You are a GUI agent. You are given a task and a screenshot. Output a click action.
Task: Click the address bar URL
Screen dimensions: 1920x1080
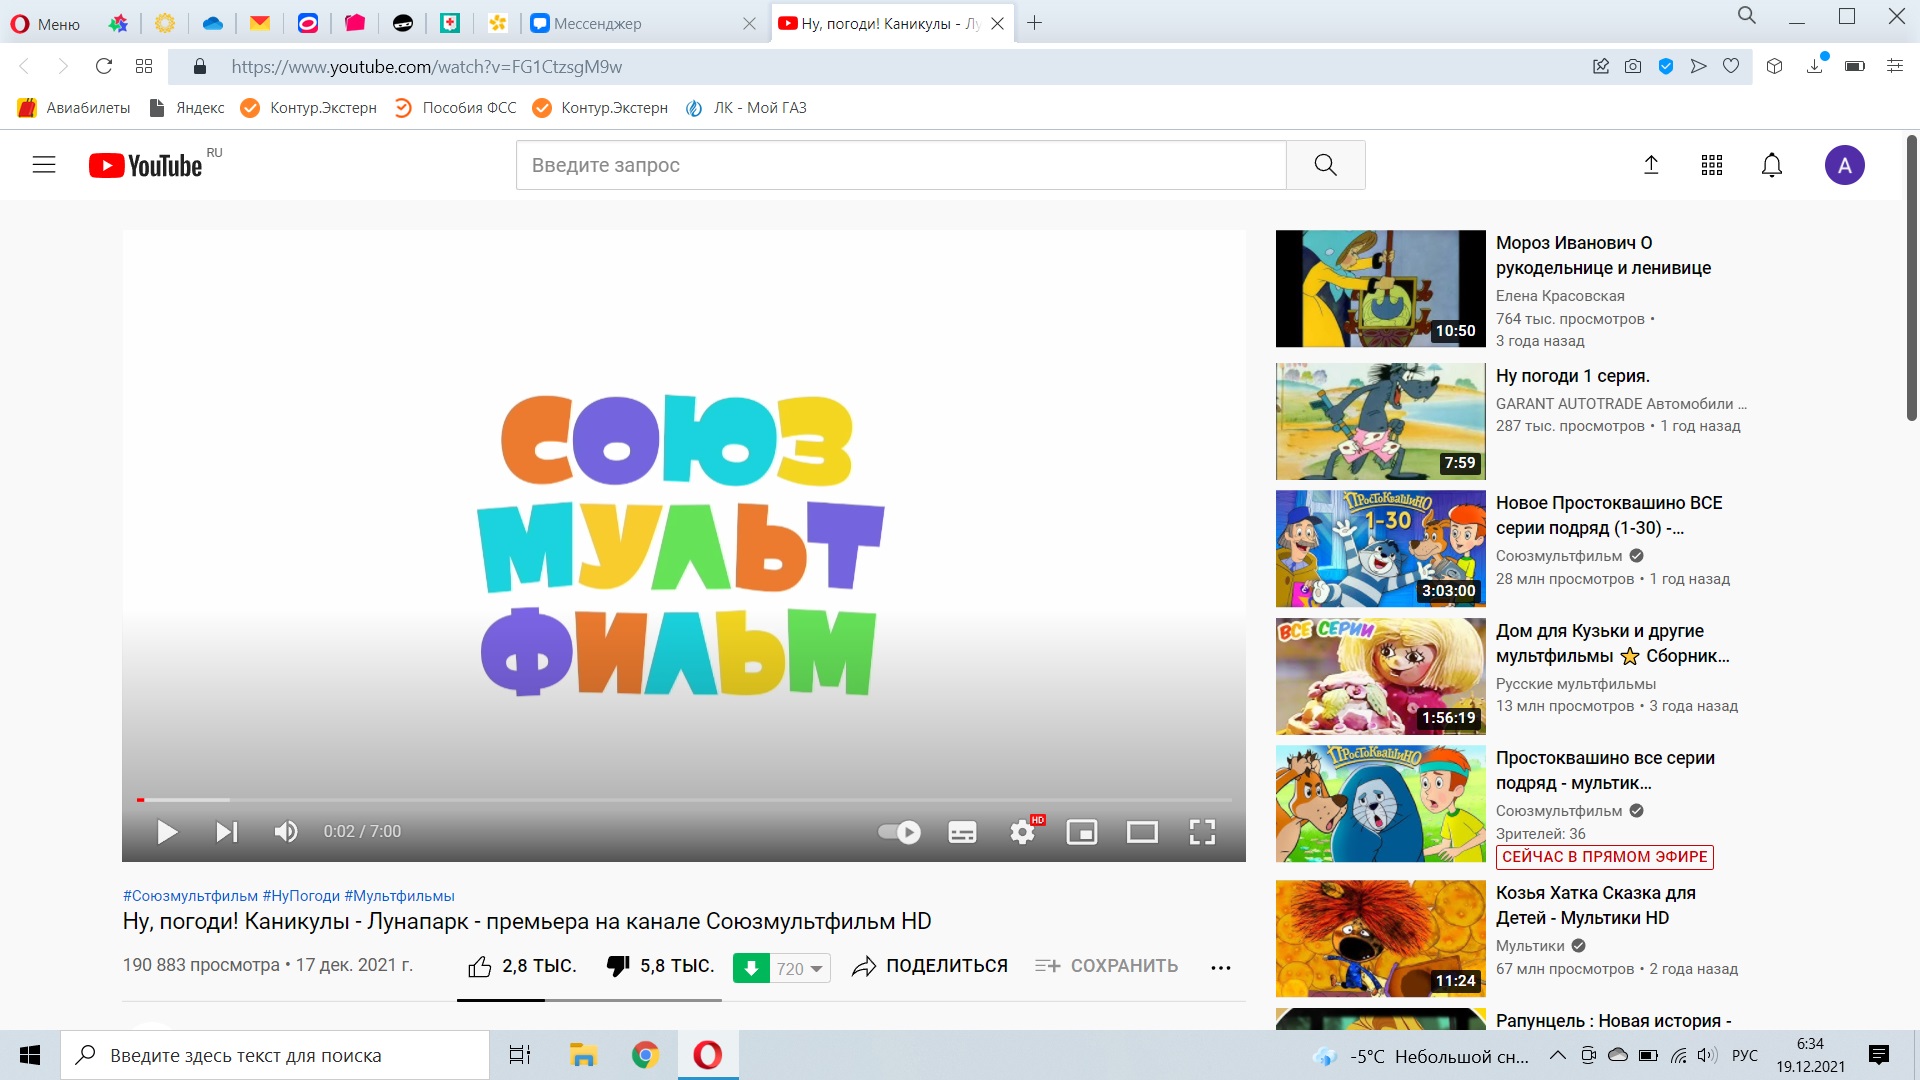coord(426,67)
